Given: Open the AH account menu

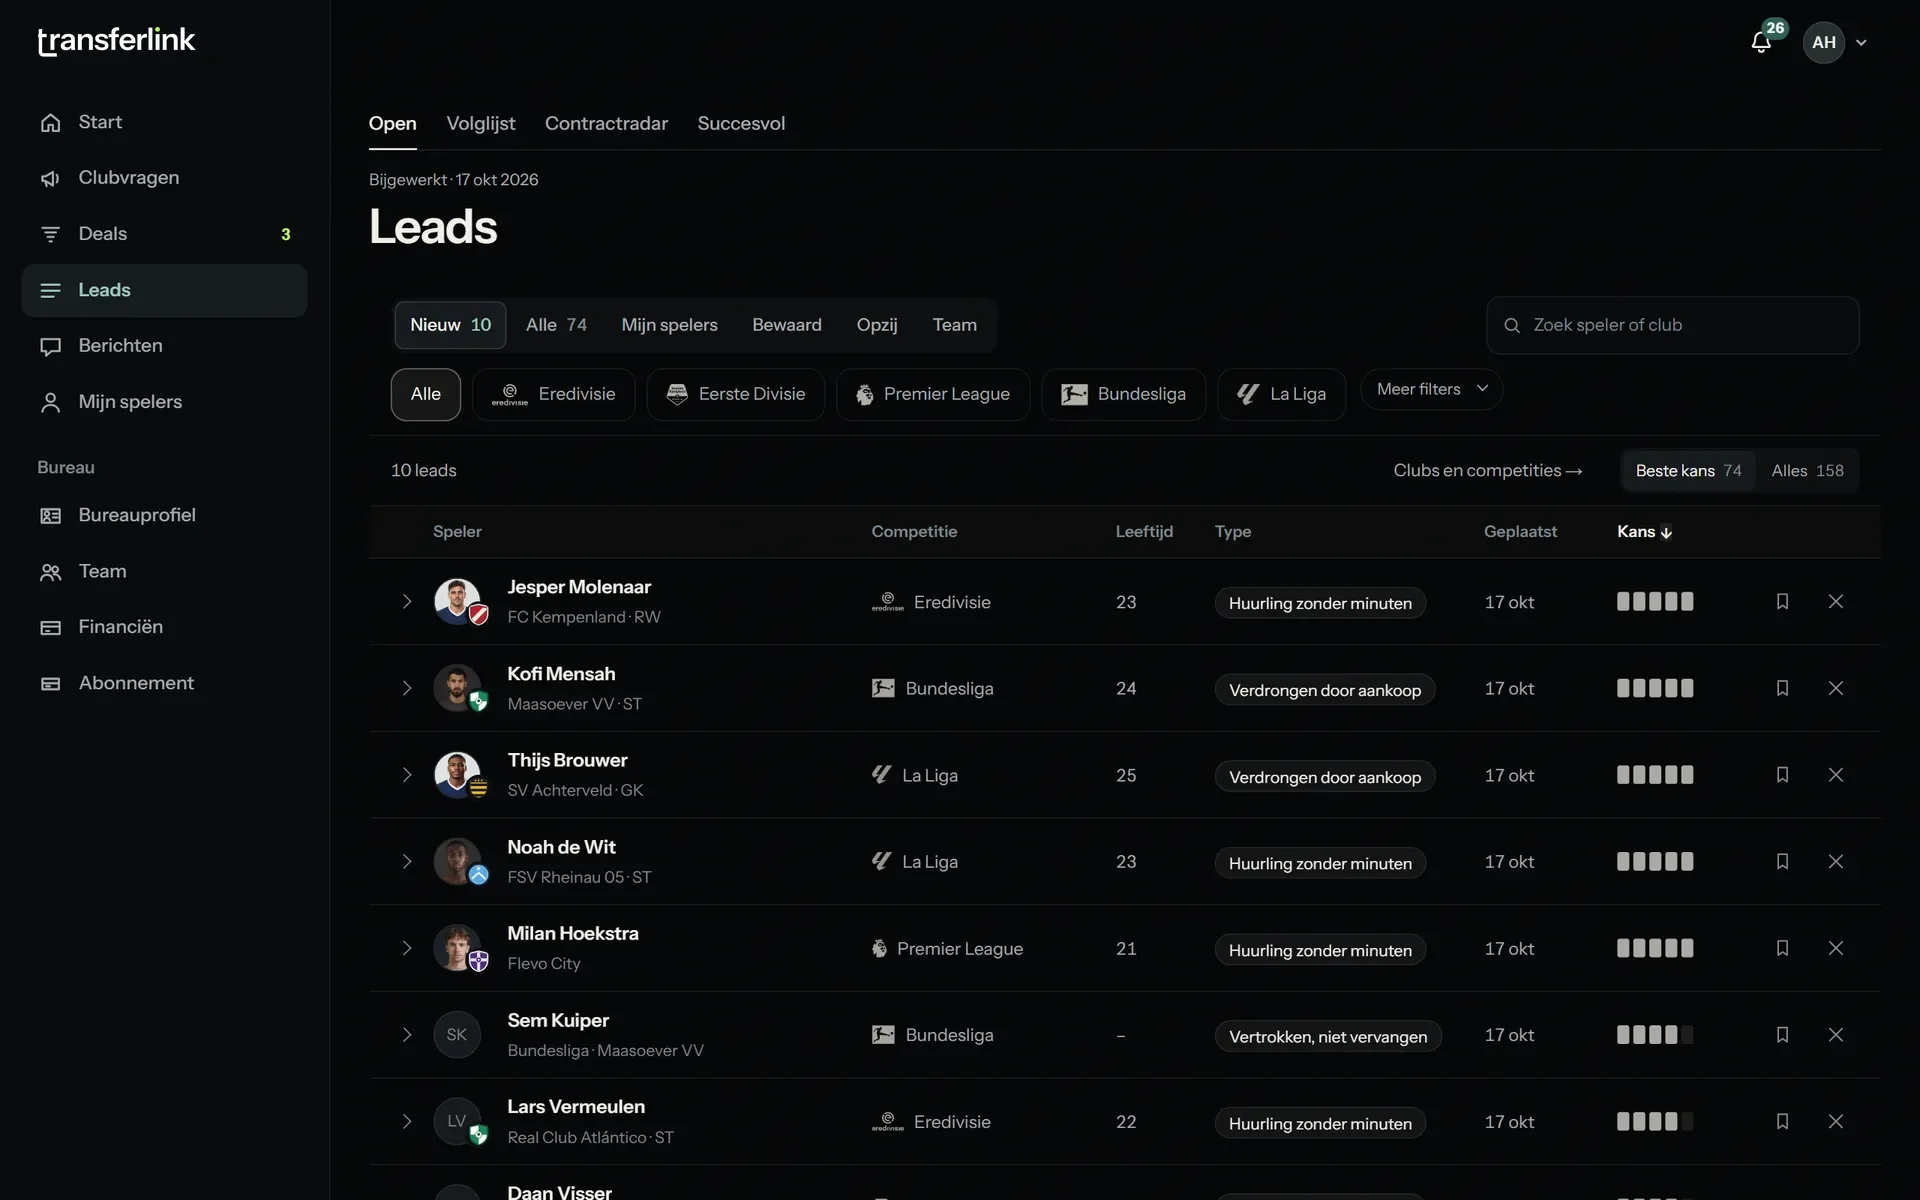Looking at the screenshot, I should click(1835, 42).
